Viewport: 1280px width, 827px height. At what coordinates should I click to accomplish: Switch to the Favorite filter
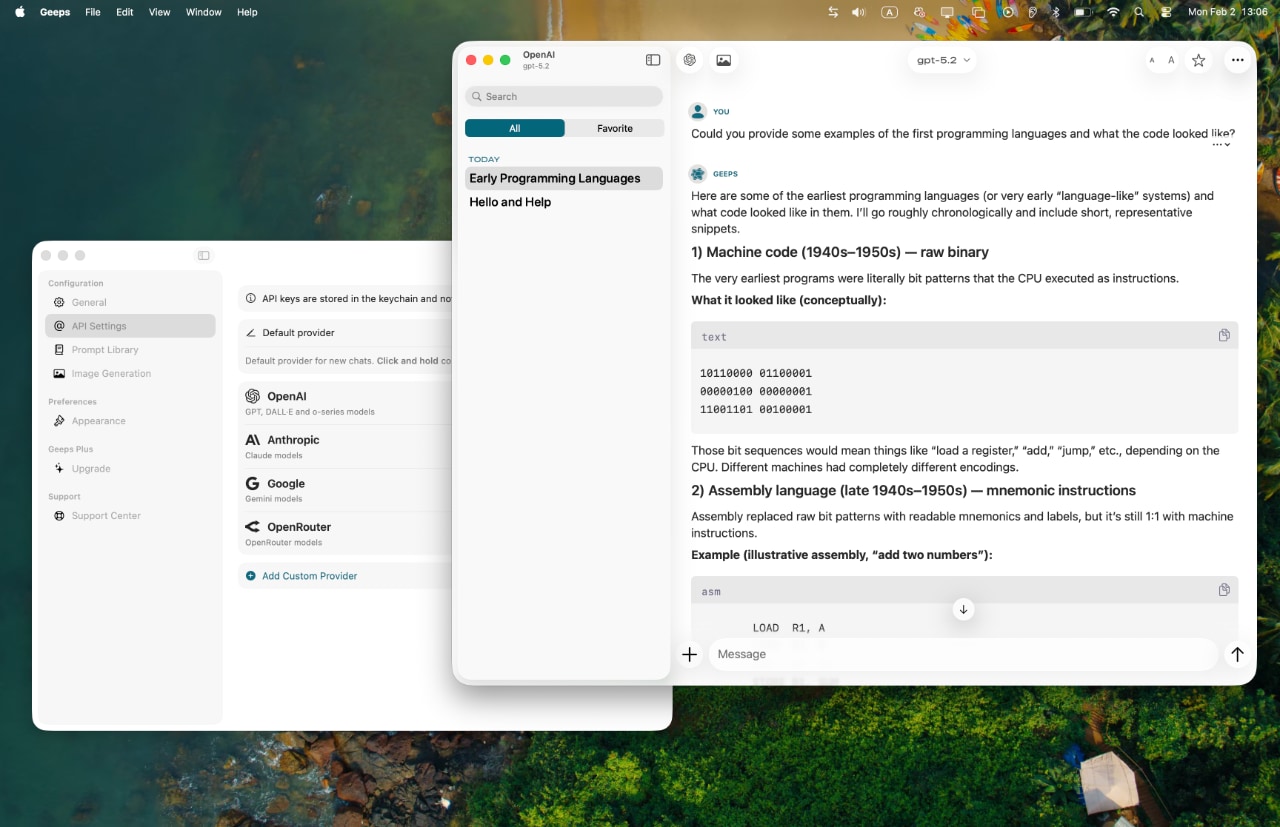(x=614, y=128)
